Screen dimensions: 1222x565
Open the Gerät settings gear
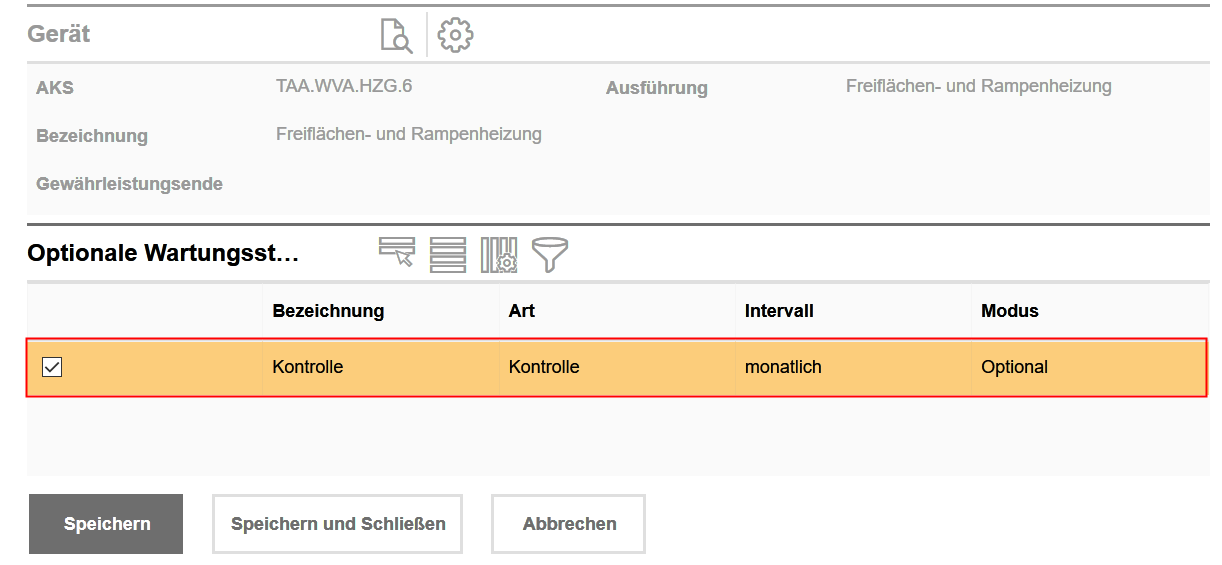pos(455,35)
